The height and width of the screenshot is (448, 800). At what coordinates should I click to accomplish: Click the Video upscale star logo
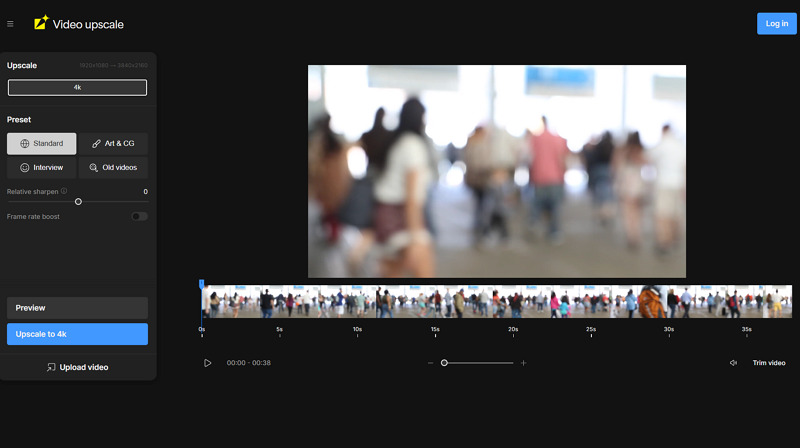pyautogui.click(x=41, y=22)
